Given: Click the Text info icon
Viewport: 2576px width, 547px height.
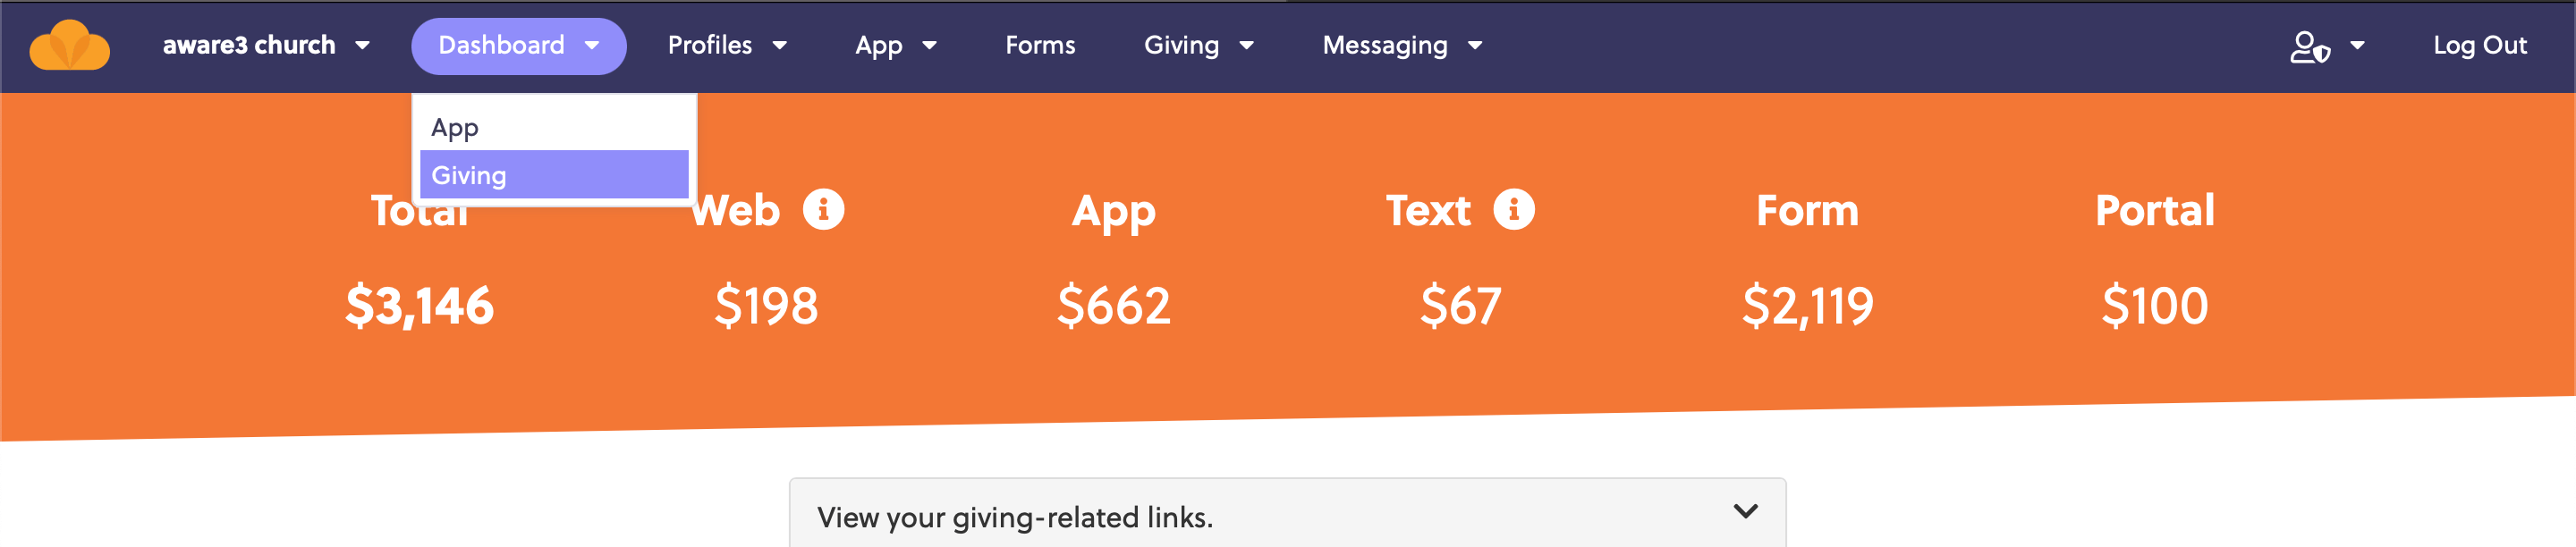Looking at the screenshot, I should (x=1516, y=210).
